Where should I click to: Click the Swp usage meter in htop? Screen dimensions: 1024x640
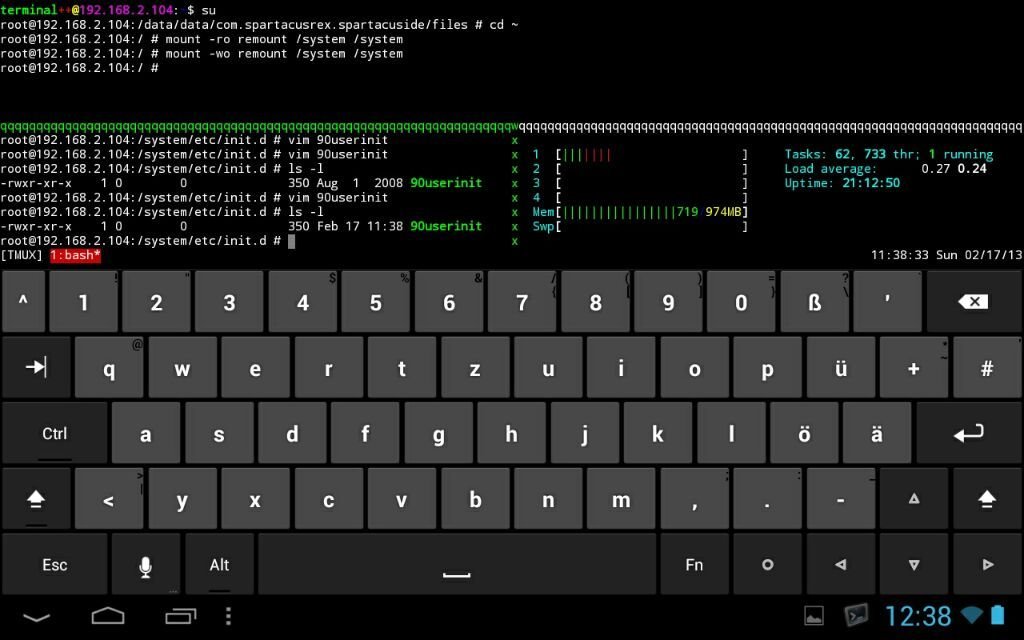639,227
